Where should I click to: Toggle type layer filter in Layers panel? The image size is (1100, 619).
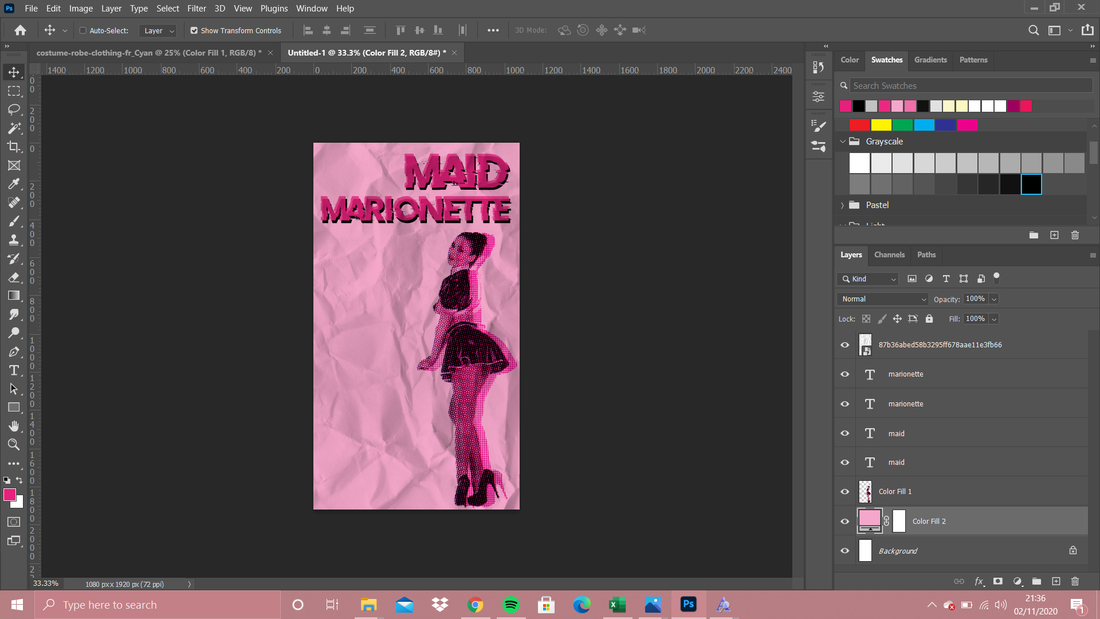click(946, 279)
